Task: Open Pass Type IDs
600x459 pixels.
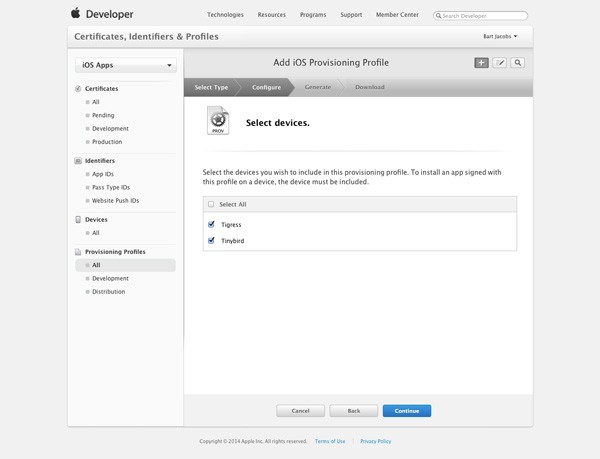Action: click(x=111, y=187)
